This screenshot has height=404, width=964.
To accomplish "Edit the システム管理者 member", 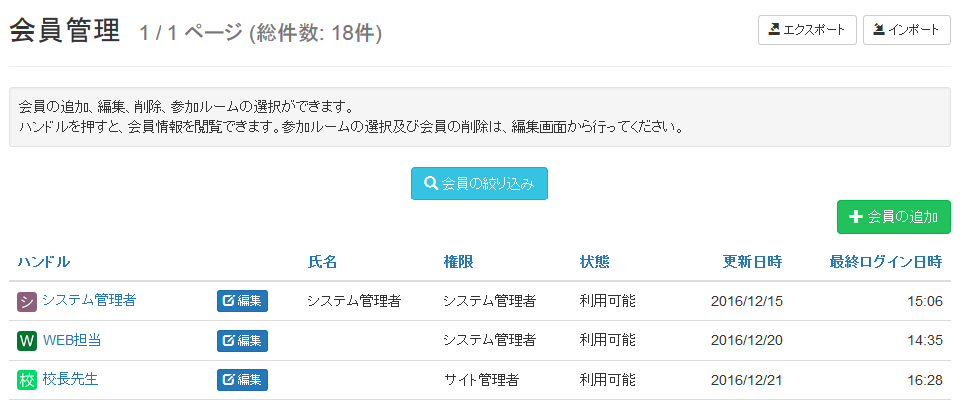I will 242,301.
